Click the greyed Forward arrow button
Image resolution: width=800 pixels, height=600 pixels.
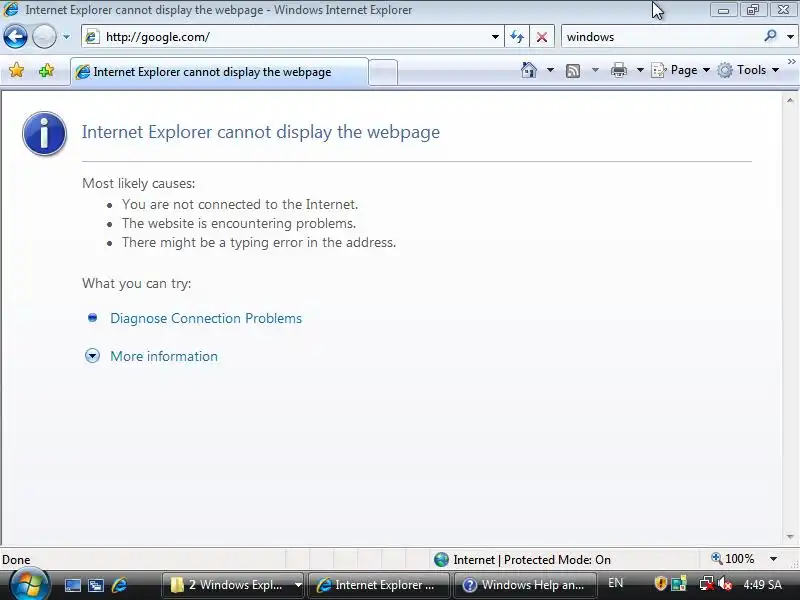44,37
